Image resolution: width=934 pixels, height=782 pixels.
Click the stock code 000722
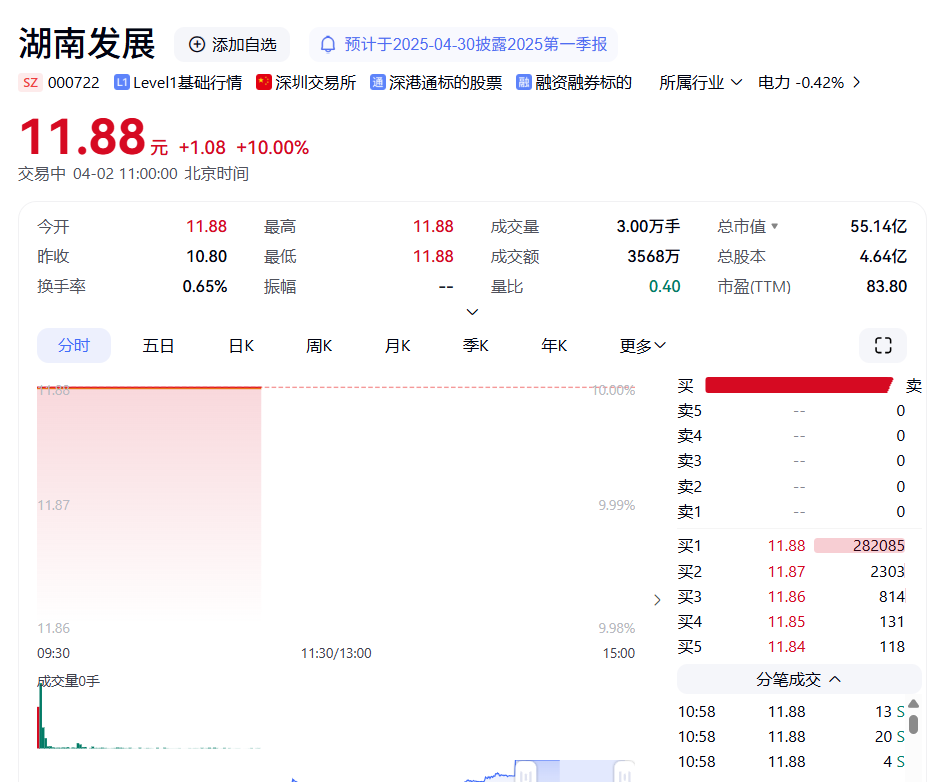coord(73,83)
